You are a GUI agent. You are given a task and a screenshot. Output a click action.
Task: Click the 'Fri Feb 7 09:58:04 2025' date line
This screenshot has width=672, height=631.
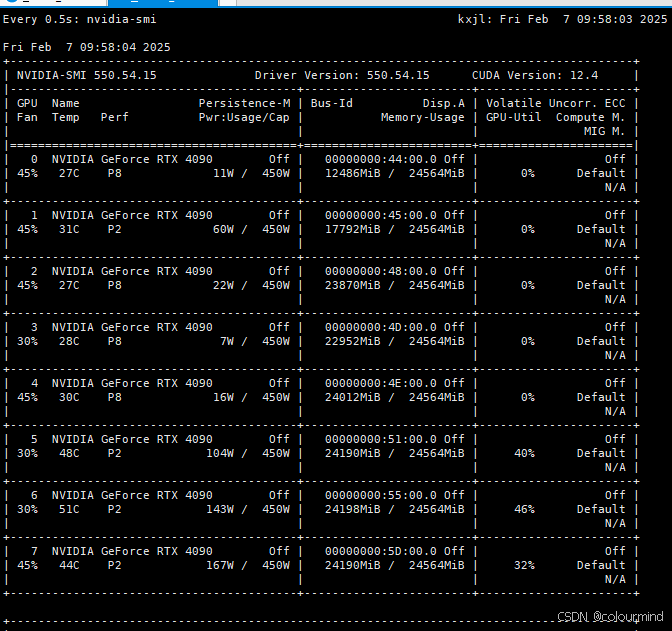(x=87, y=47)
